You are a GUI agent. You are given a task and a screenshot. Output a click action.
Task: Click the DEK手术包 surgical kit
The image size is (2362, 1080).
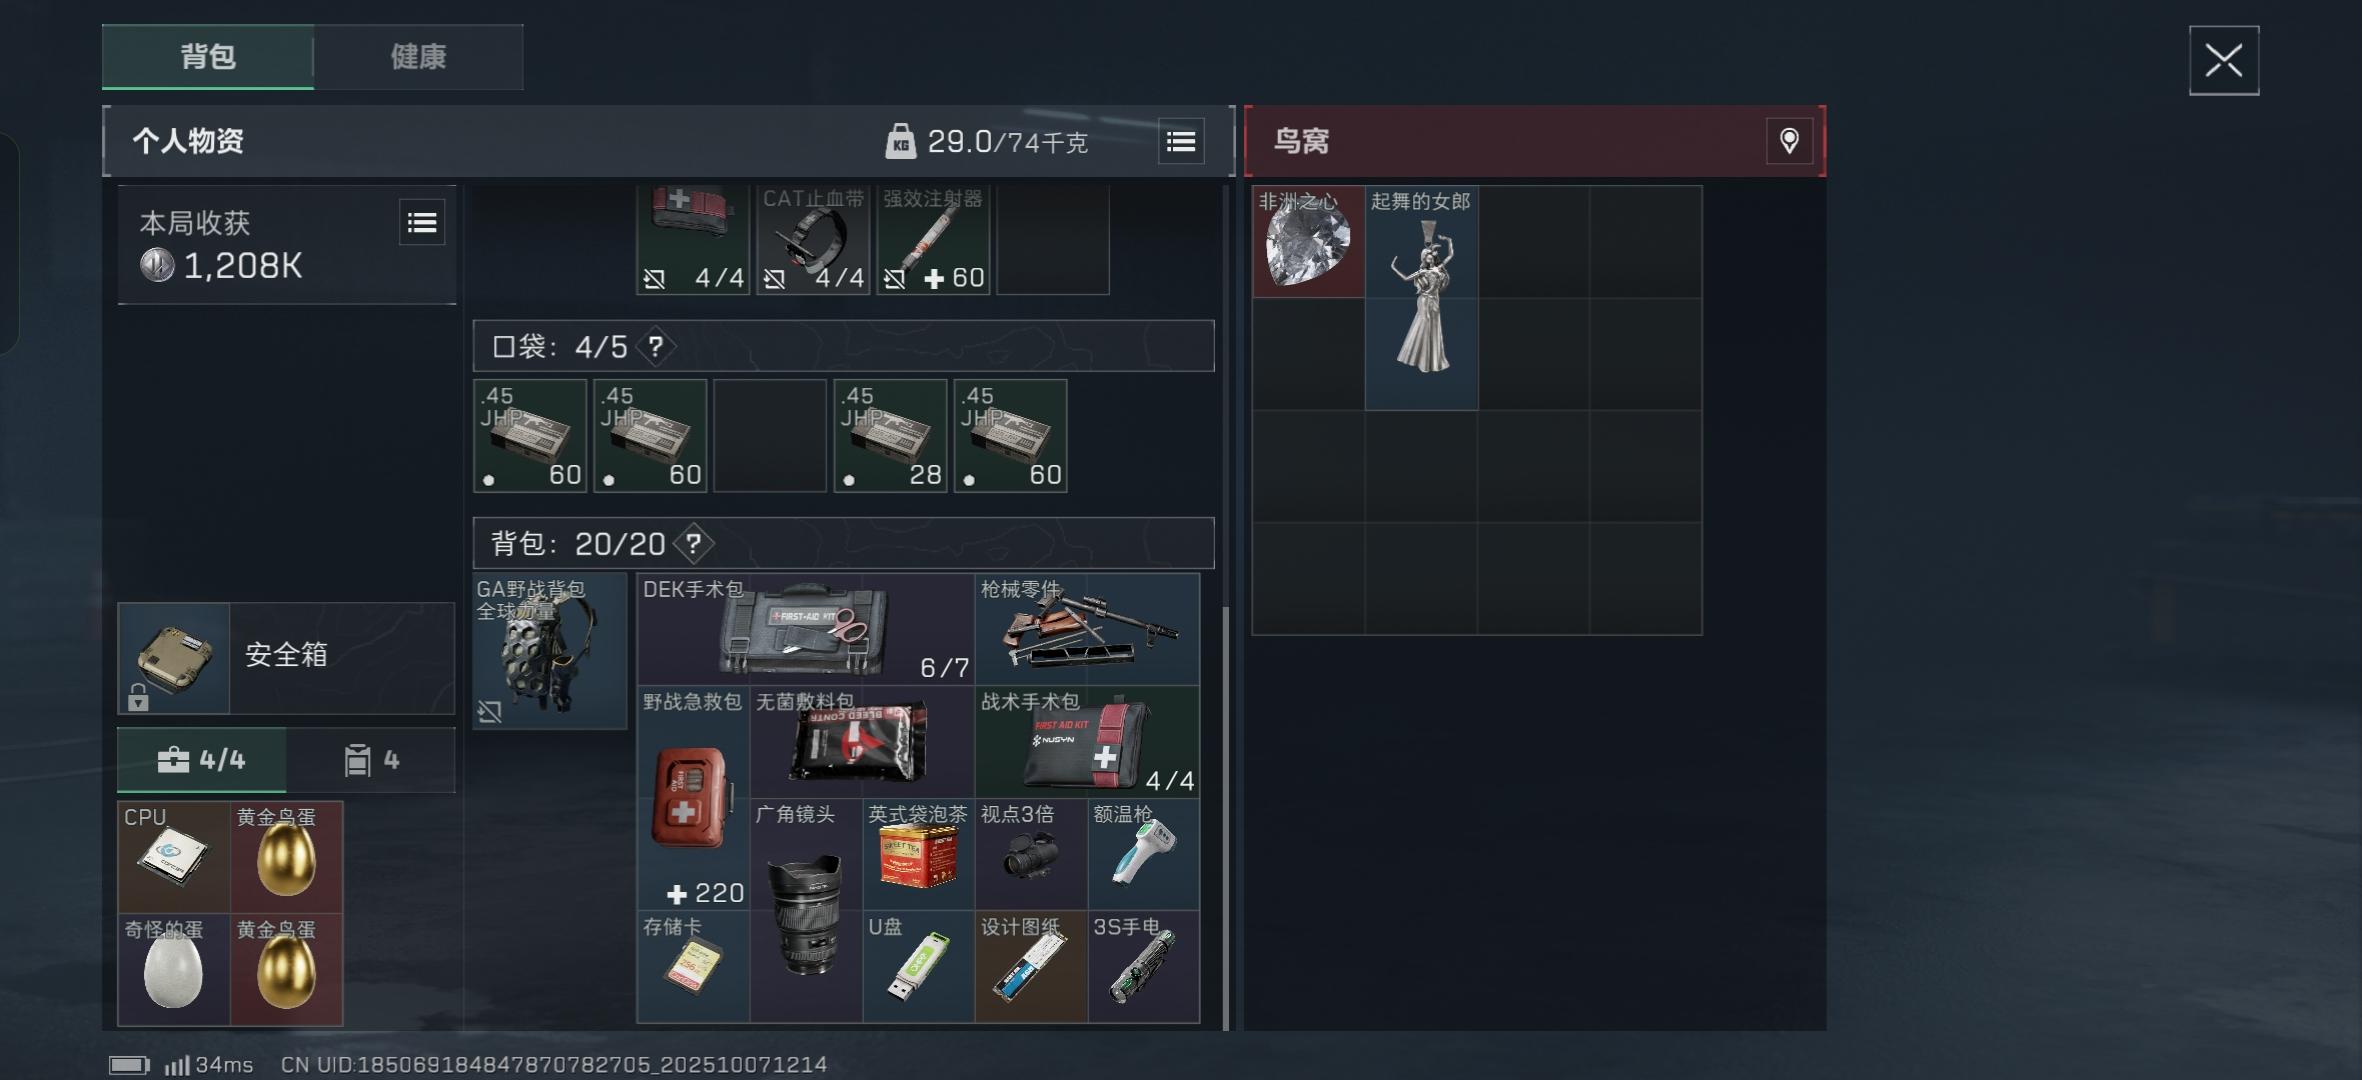pos(805,629)
